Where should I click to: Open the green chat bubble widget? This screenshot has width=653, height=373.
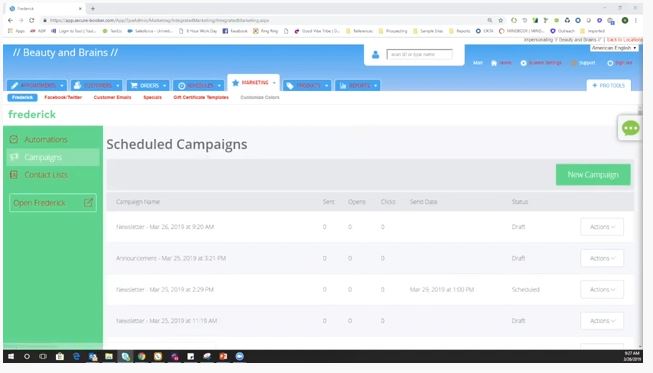click(630, 128)
